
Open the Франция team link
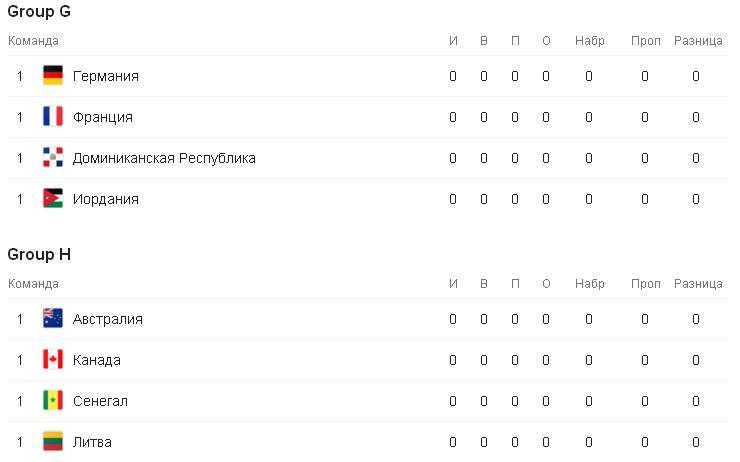(x=103, y=117)
